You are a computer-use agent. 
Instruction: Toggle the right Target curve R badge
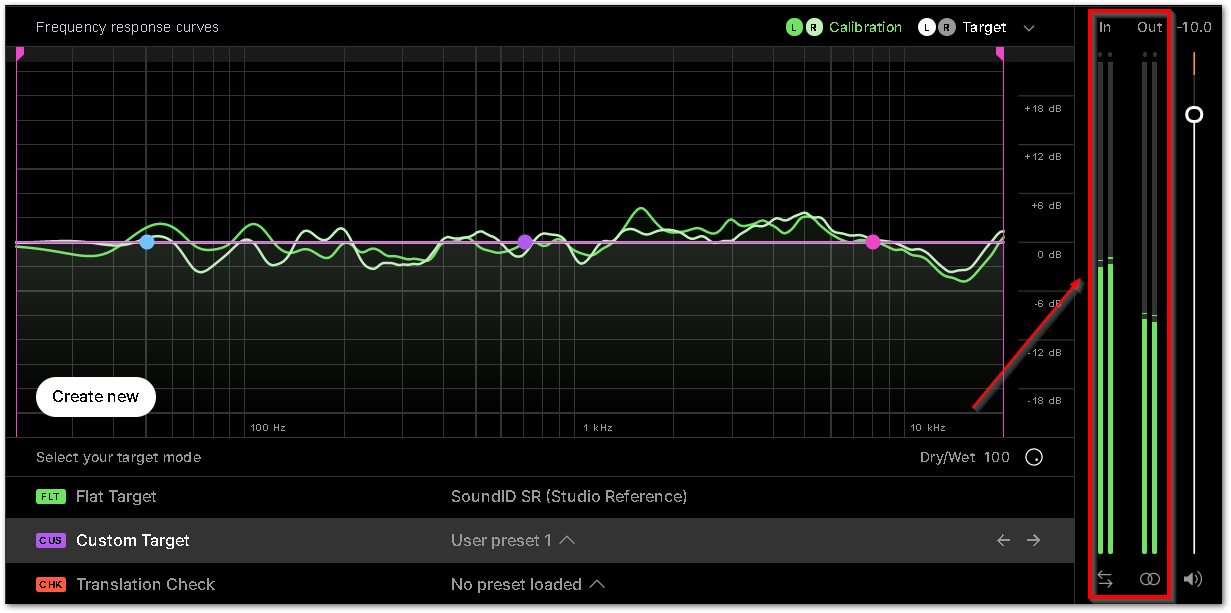[947, 28]
